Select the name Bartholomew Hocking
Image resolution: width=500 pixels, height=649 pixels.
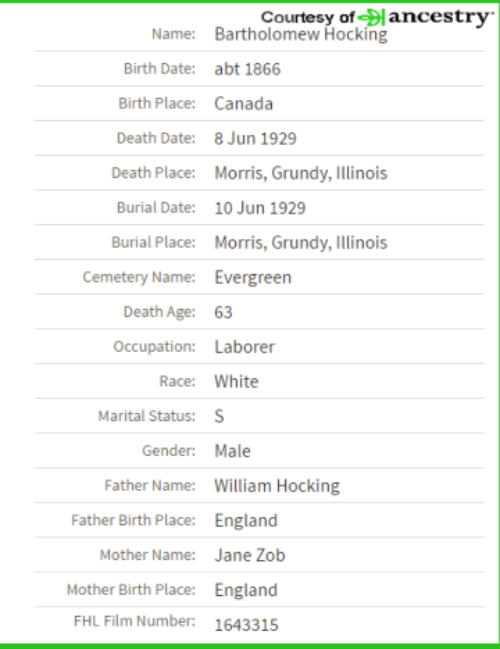click(x=301, y=34)
